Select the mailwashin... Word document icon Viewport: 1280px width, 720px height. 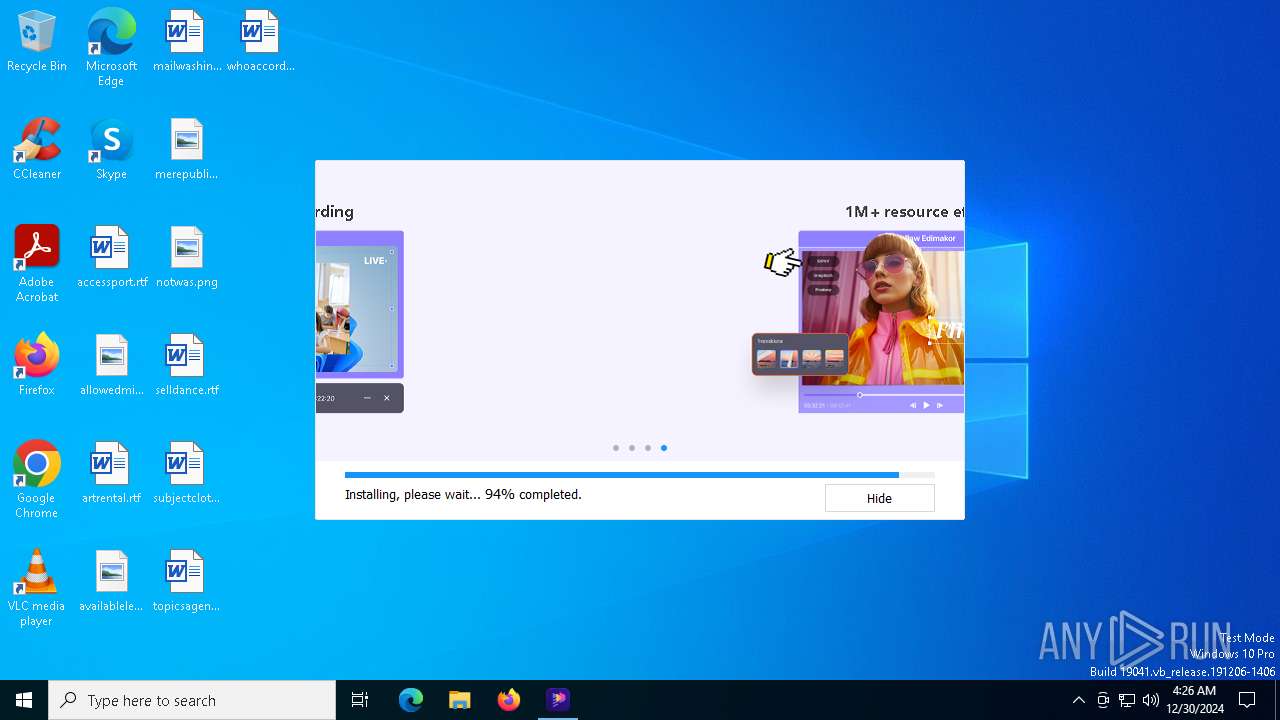186,41
